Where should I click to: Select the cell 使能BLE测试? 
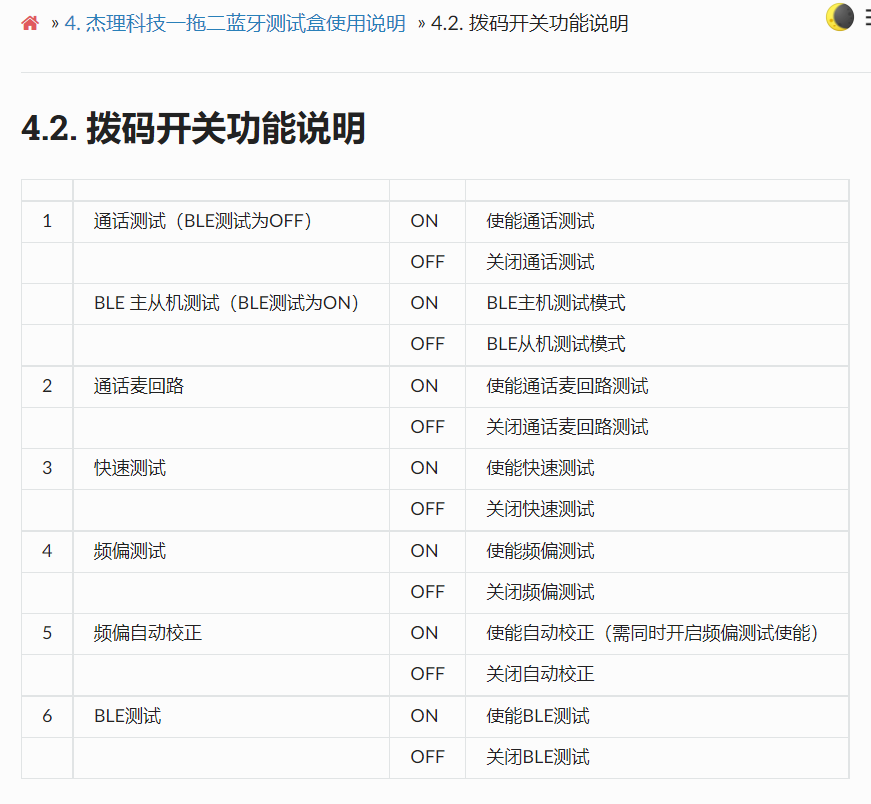657,716
